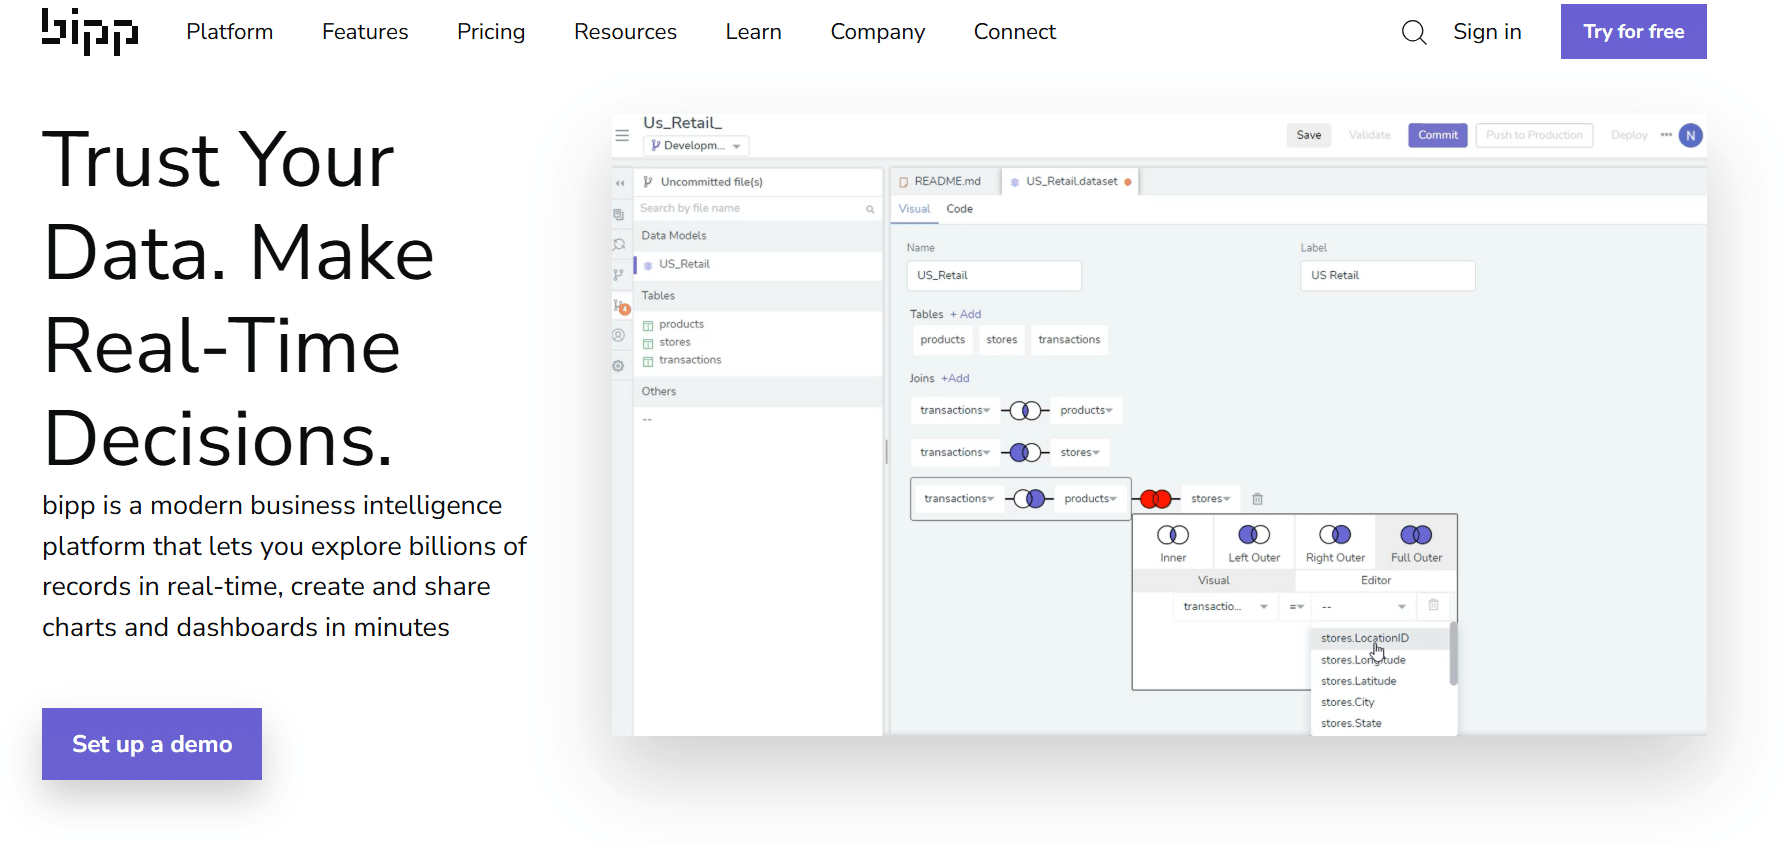Click the left-outer join icon before stores
Viewport: 1784px width, 845px height.
click(x=1025, y=452)
